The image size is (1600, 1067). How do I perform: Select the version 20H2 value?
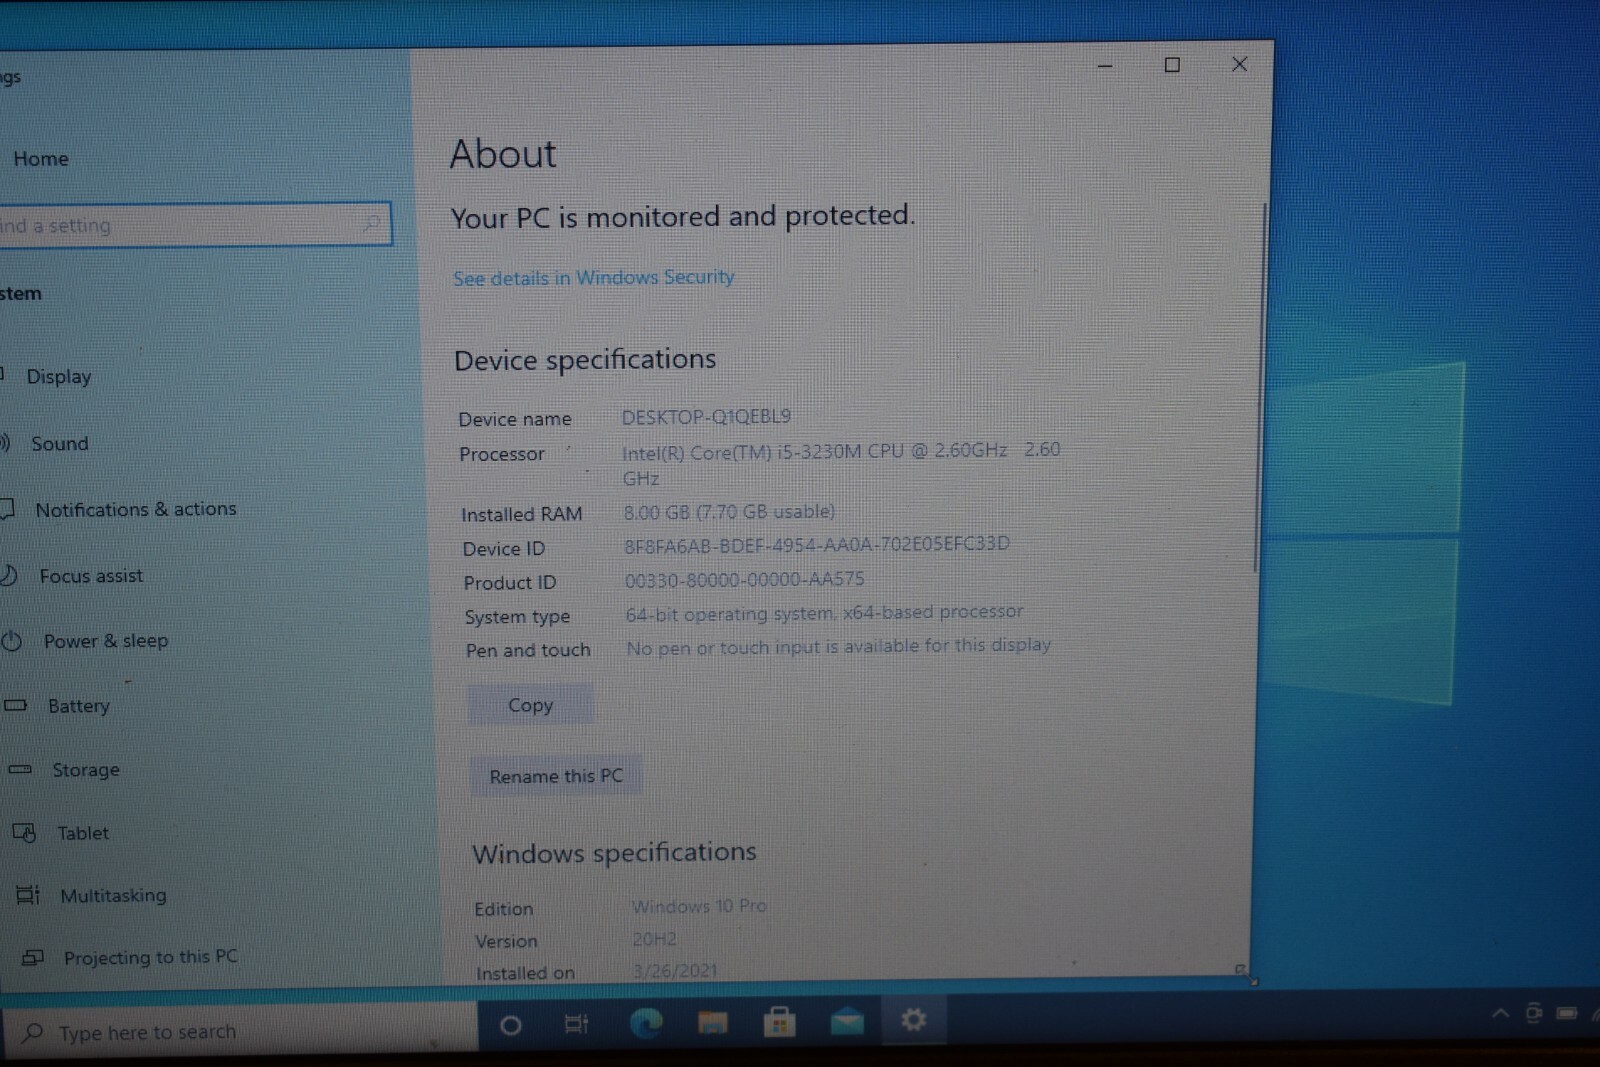point(654,939)
